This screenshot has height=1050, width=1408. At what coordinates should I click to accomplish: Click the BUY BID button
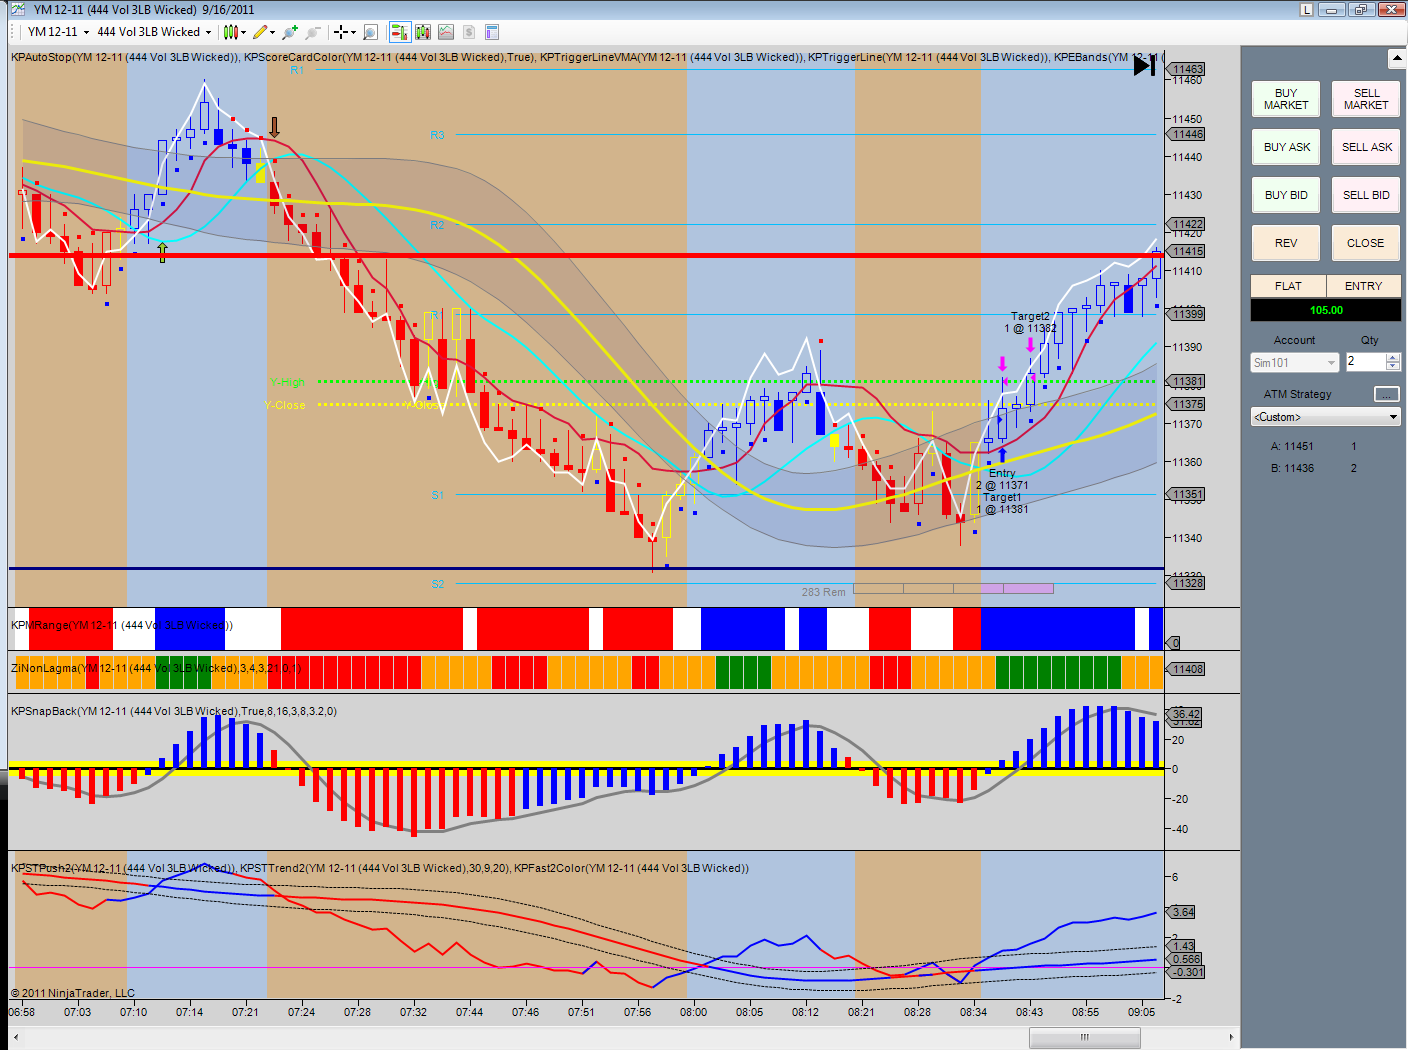pos(1286,195)
